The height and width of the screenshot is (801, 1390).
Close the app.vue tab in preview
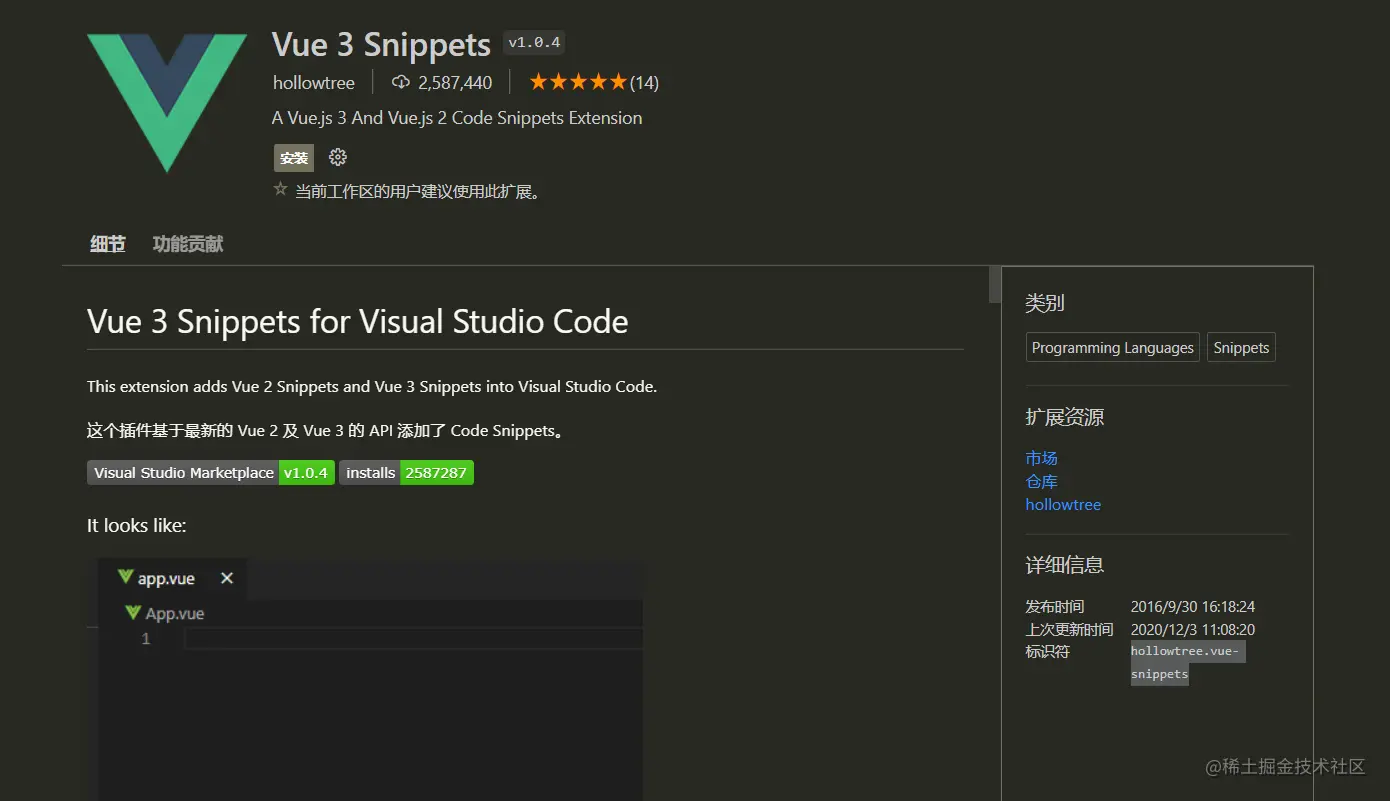(x=227, y=578)
